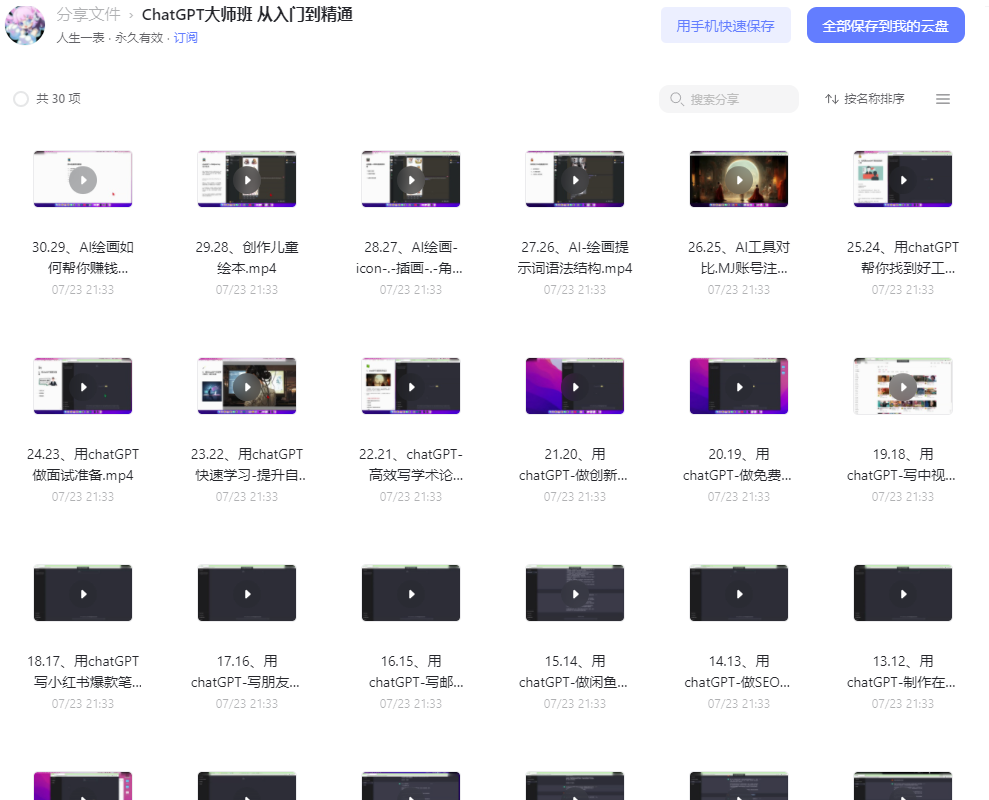This screenshot has height=800, width=989.
Task: Play video 15.14、用chatGPT-做闲鱼
Action: click(575, 593)
